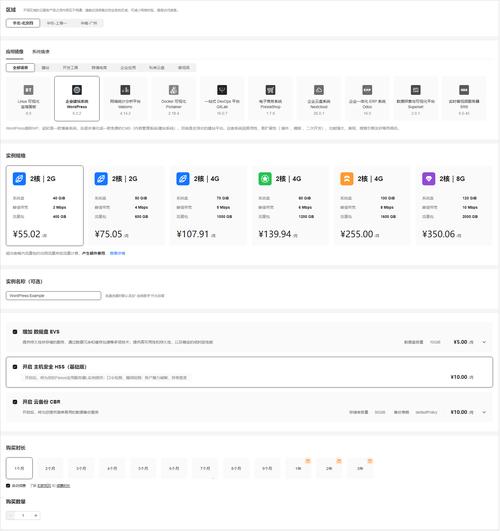Toggle the 主机安全 HSS checkbox

click(x=15, y=367)
